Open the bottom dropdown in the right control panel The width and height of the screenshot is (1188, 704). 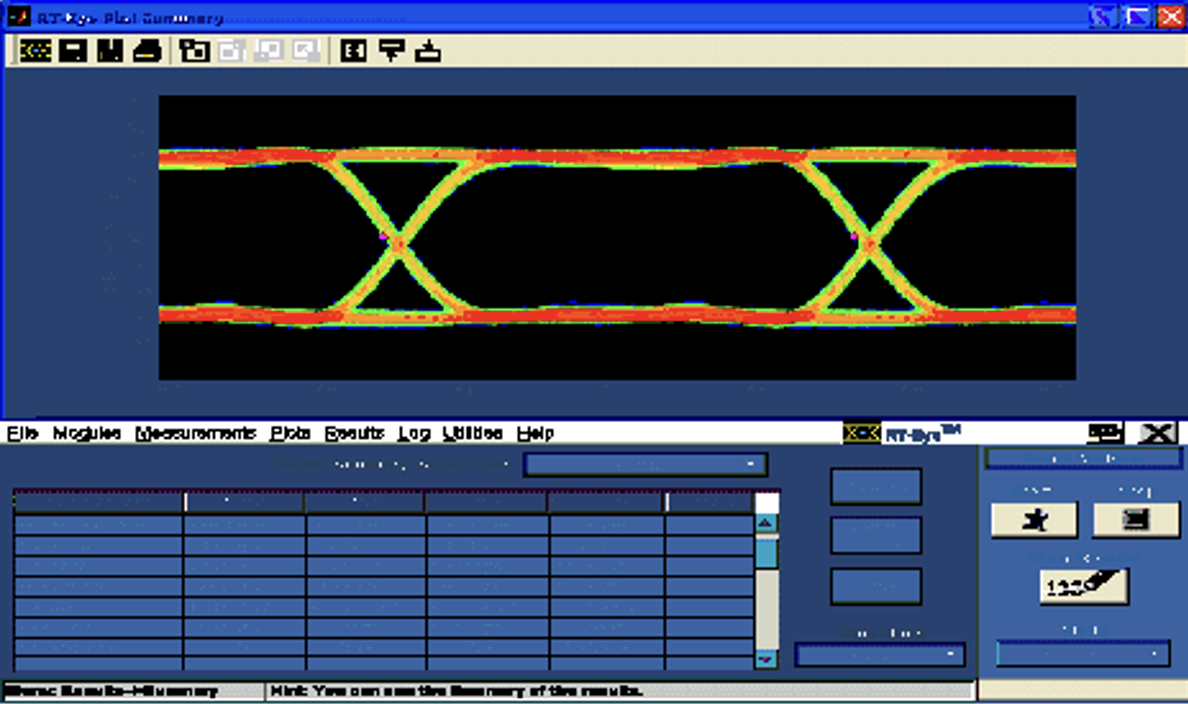click(x=1083, y=654)
